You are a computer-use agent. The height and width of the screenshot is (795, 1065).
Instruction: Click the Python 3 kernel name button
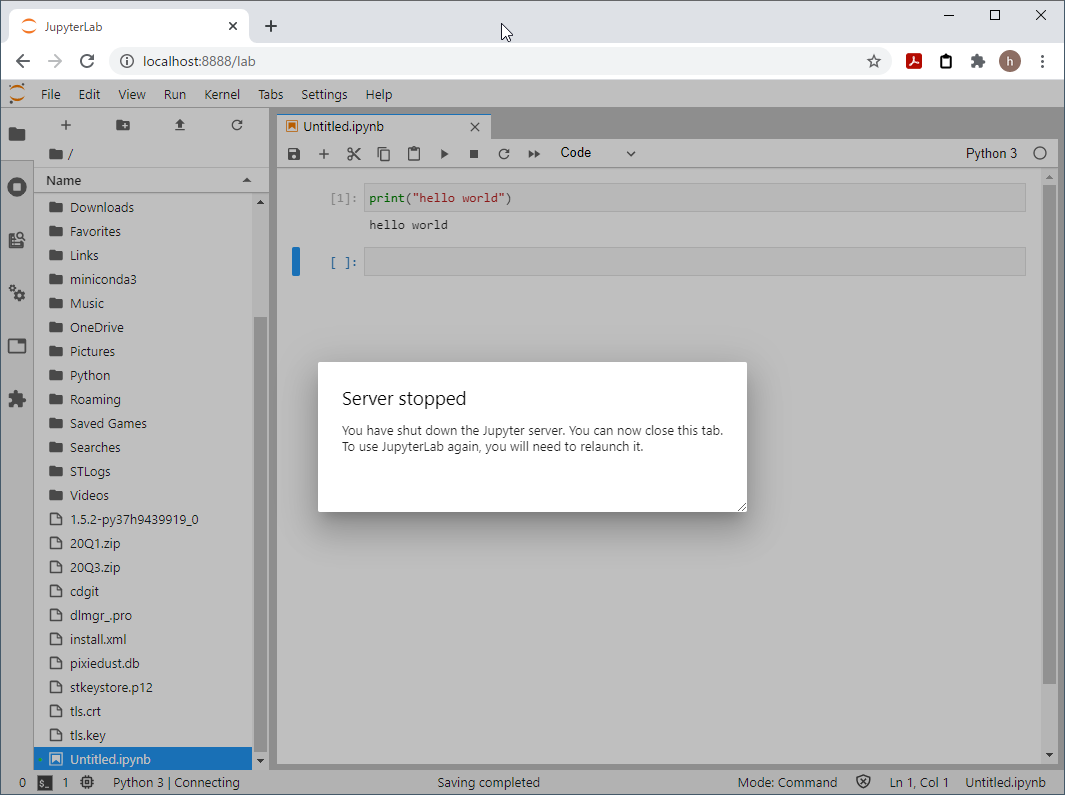click(991, 154)
